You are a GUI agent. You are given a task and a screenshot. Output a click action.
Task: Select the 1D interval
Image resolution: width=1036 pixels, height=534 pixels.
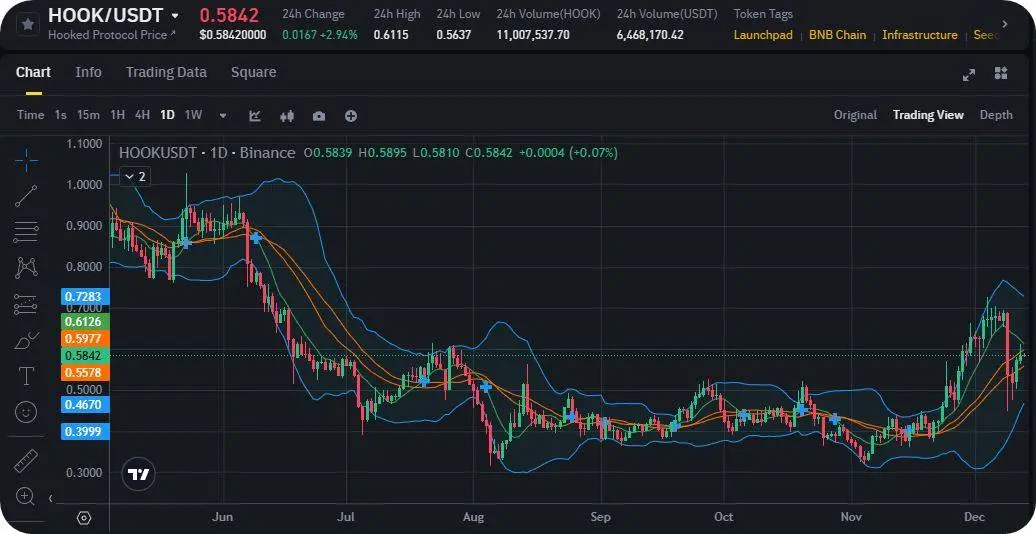click(167, 115)
